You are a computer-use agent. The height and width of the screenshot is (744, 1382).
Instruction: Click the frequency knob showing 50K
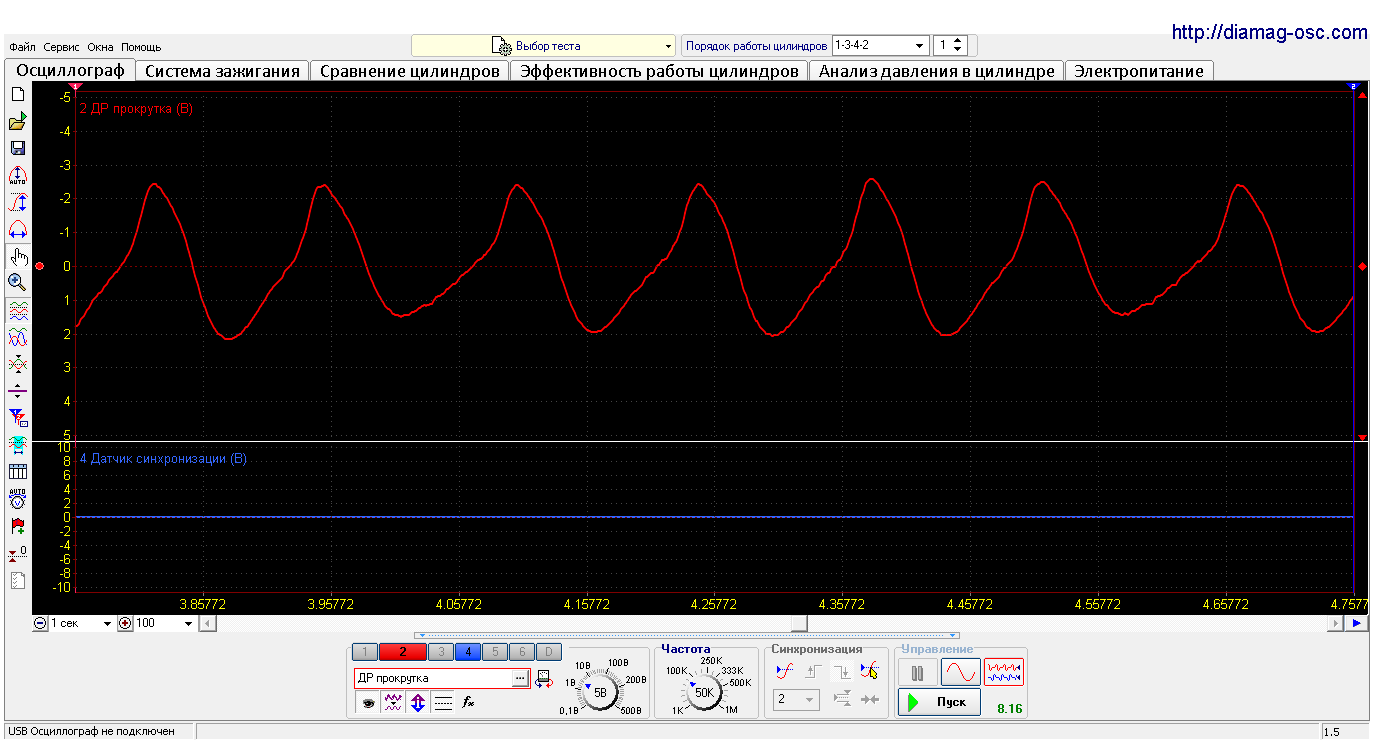coord(704,692)
